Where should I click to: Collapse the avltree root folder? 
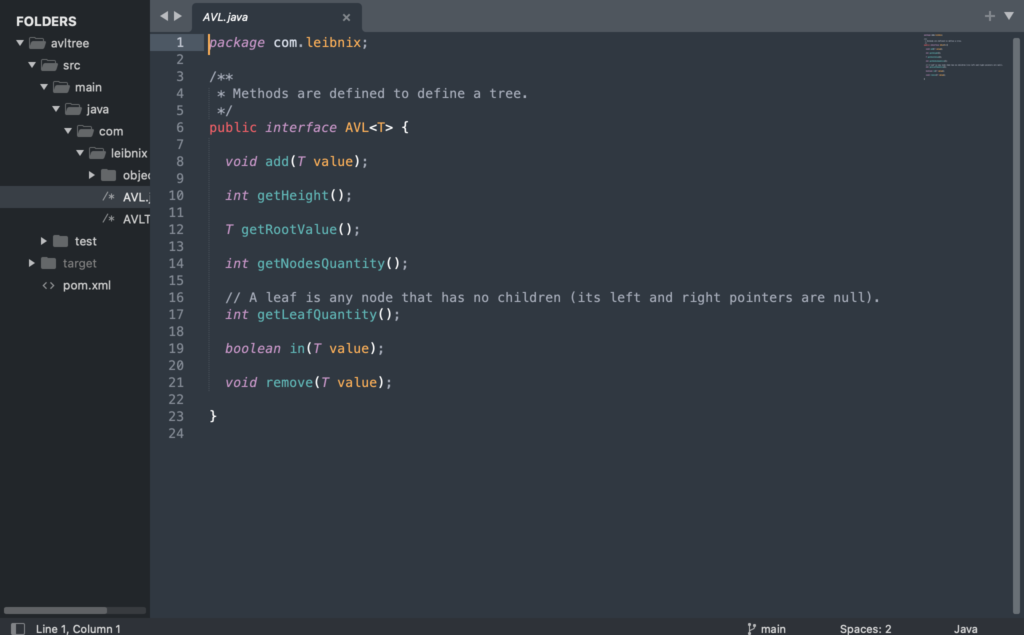pos(20,43)
